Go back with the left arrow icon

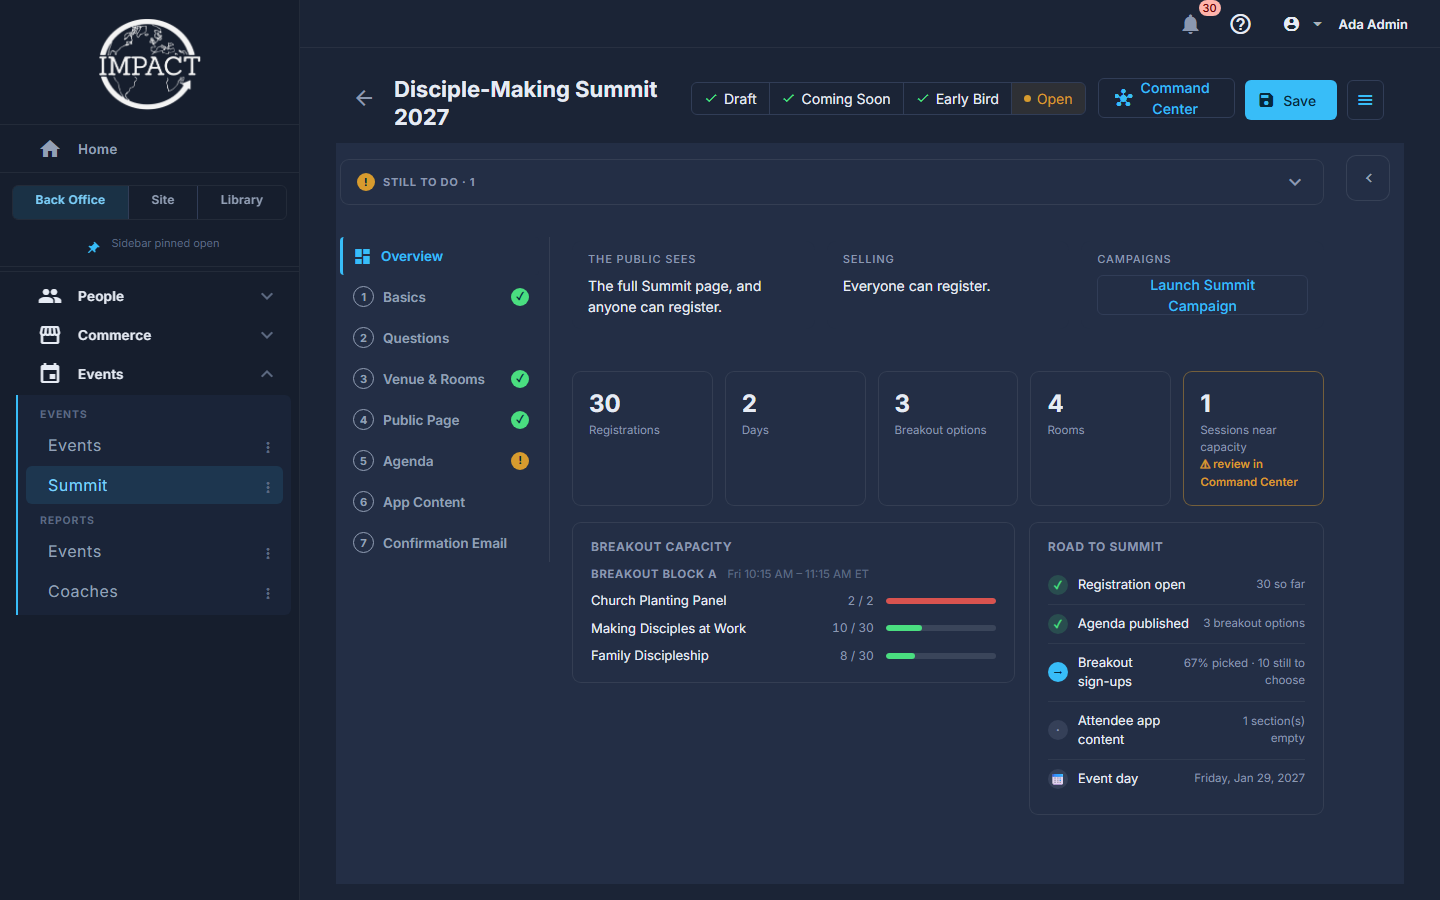(364, 98)
